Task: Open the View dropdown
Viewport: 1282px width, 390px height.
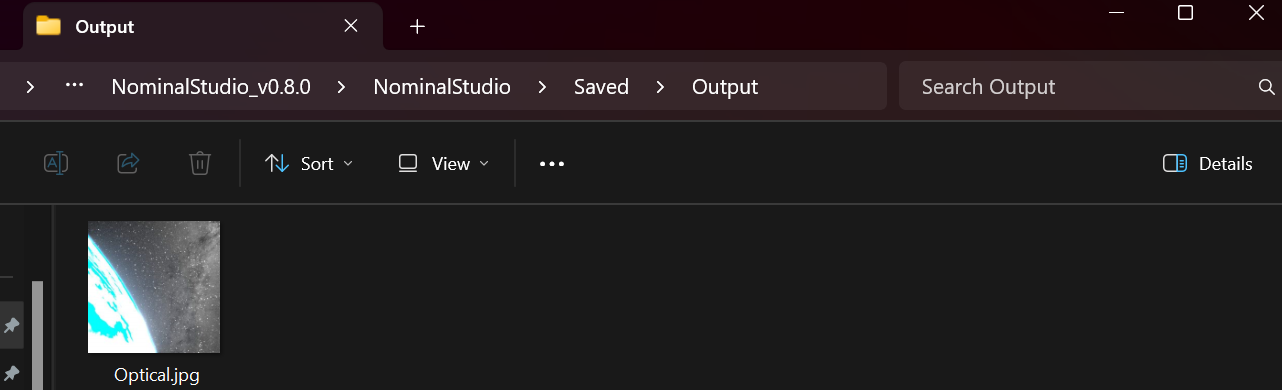Action: click(x=444, y=164)
